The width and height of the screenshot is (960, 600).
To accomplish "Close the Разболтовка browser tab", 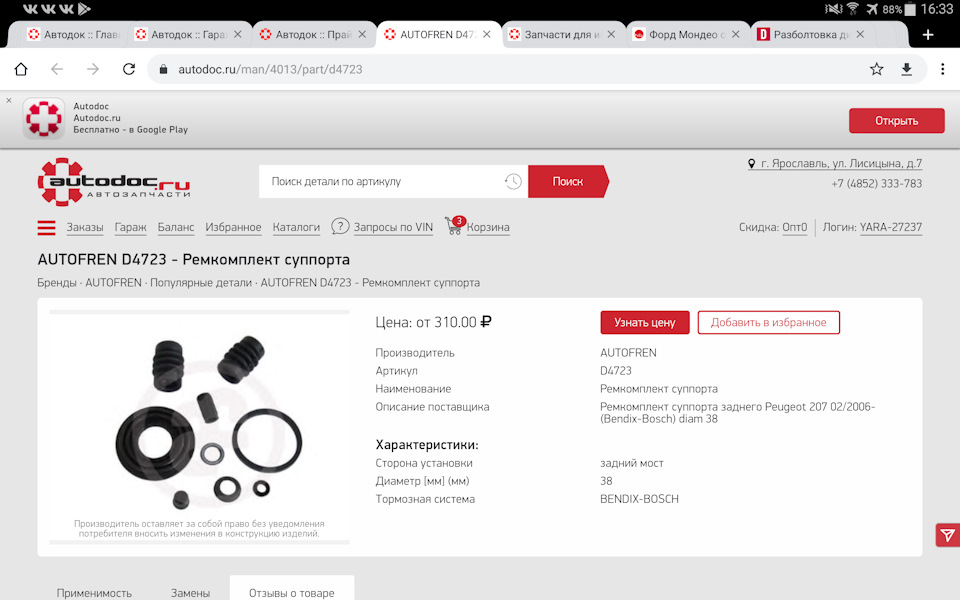I will pyautogui.click(x=860, y=34).
